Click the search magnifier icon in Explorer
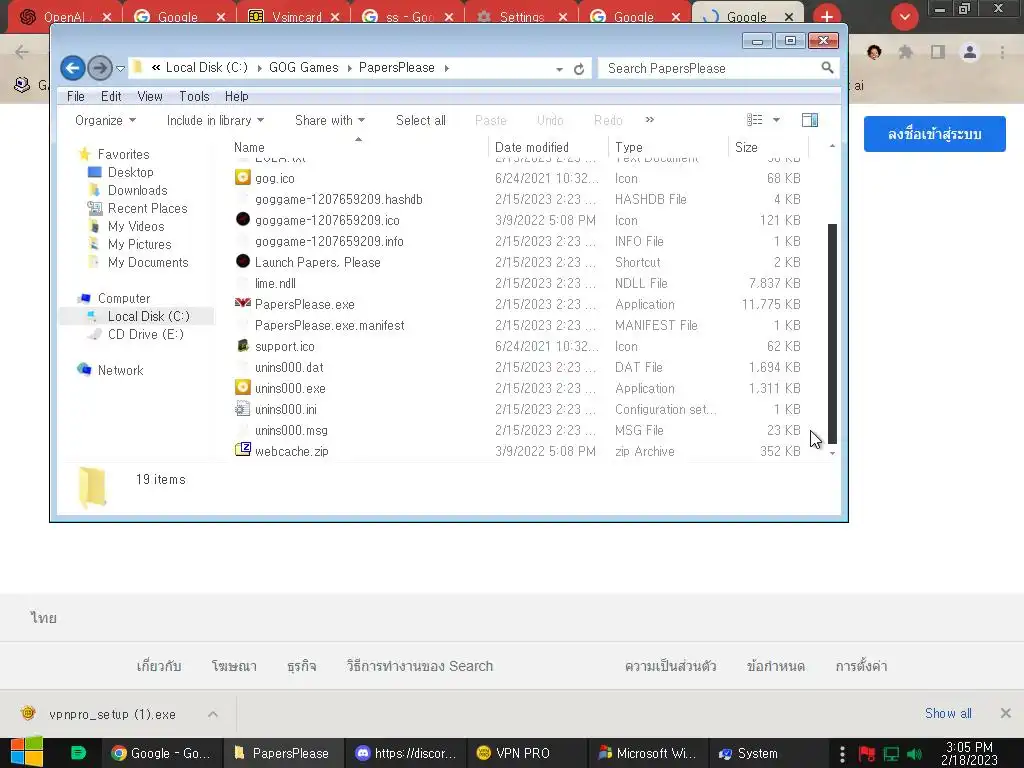This screenshot has width=1024, height=768. point(827,67)
